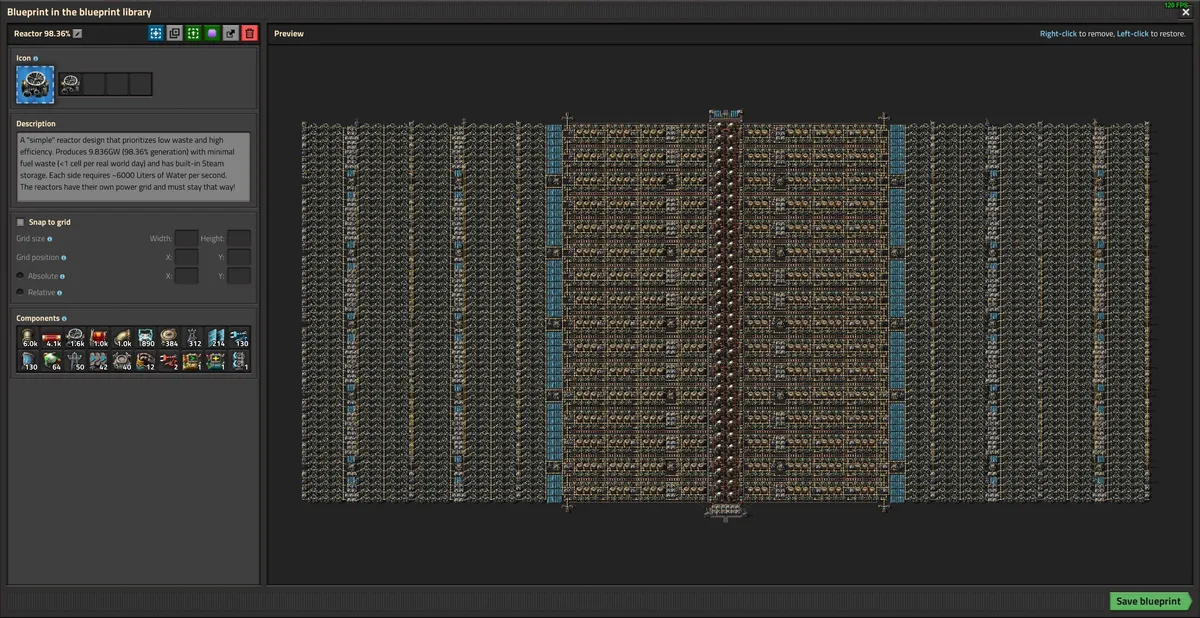Screen dimensions: 1200x618
Task: Select the pipe component showing 6.0k
Action: [29, 337]
